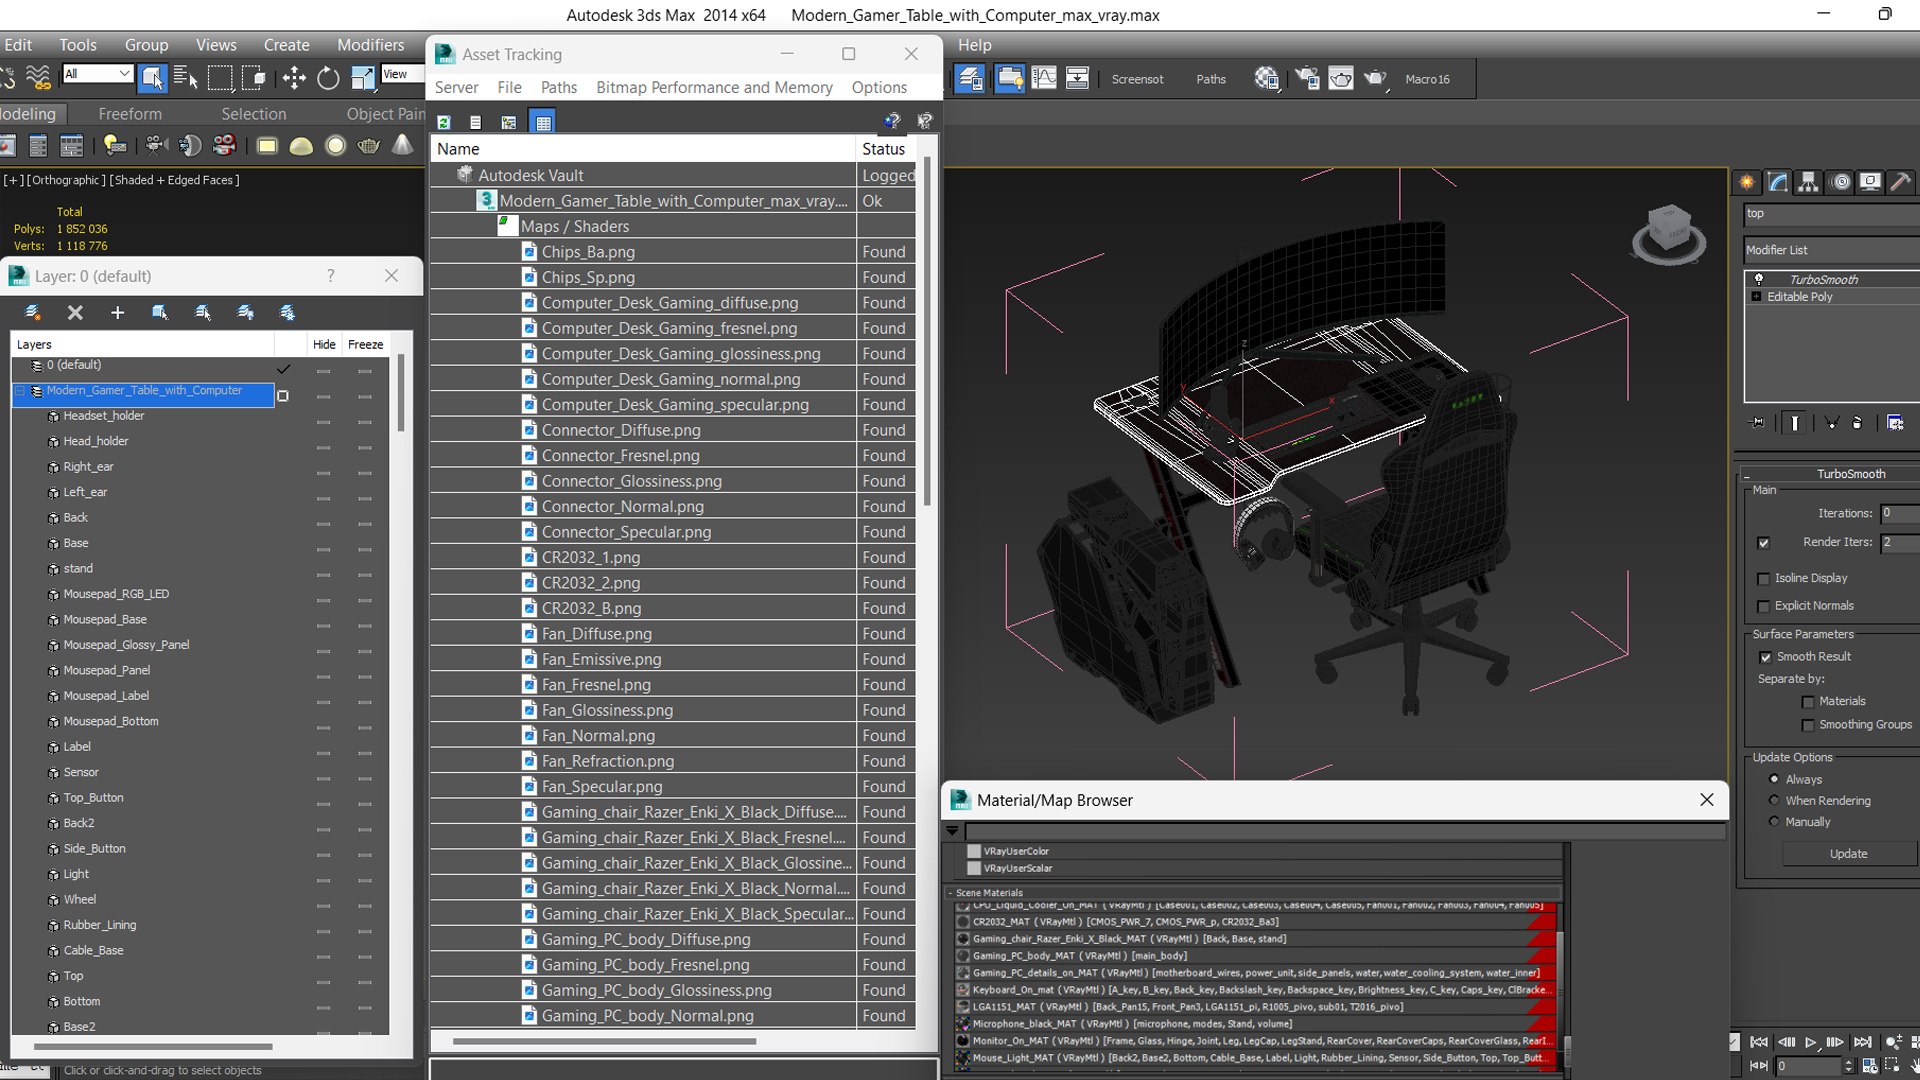Enable Explicit Normals checkbox
Screen dimensions: 1920x1080
point(1763,606)
